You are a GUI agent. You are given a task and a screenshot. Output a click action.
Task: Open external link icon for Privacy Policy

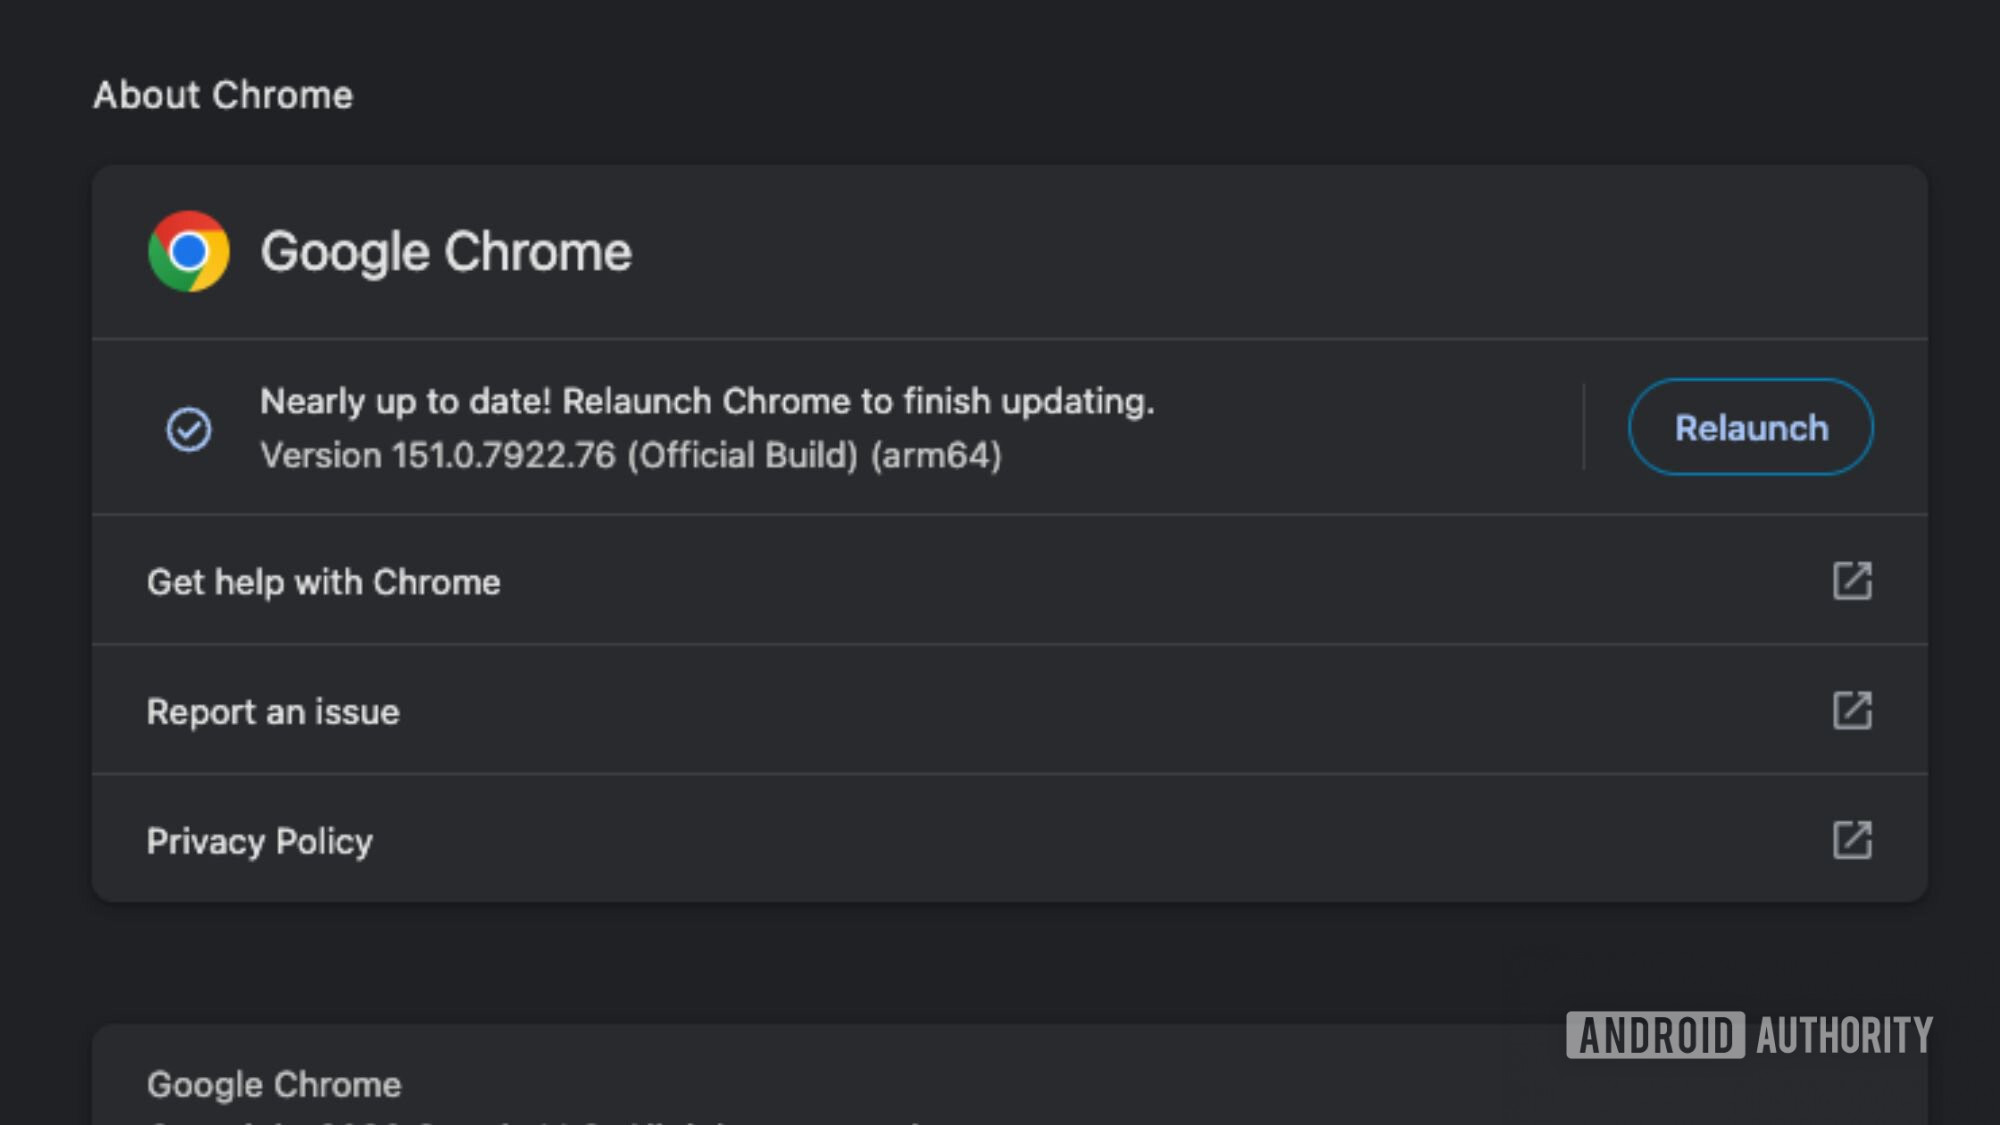(x=1852, y=841)
